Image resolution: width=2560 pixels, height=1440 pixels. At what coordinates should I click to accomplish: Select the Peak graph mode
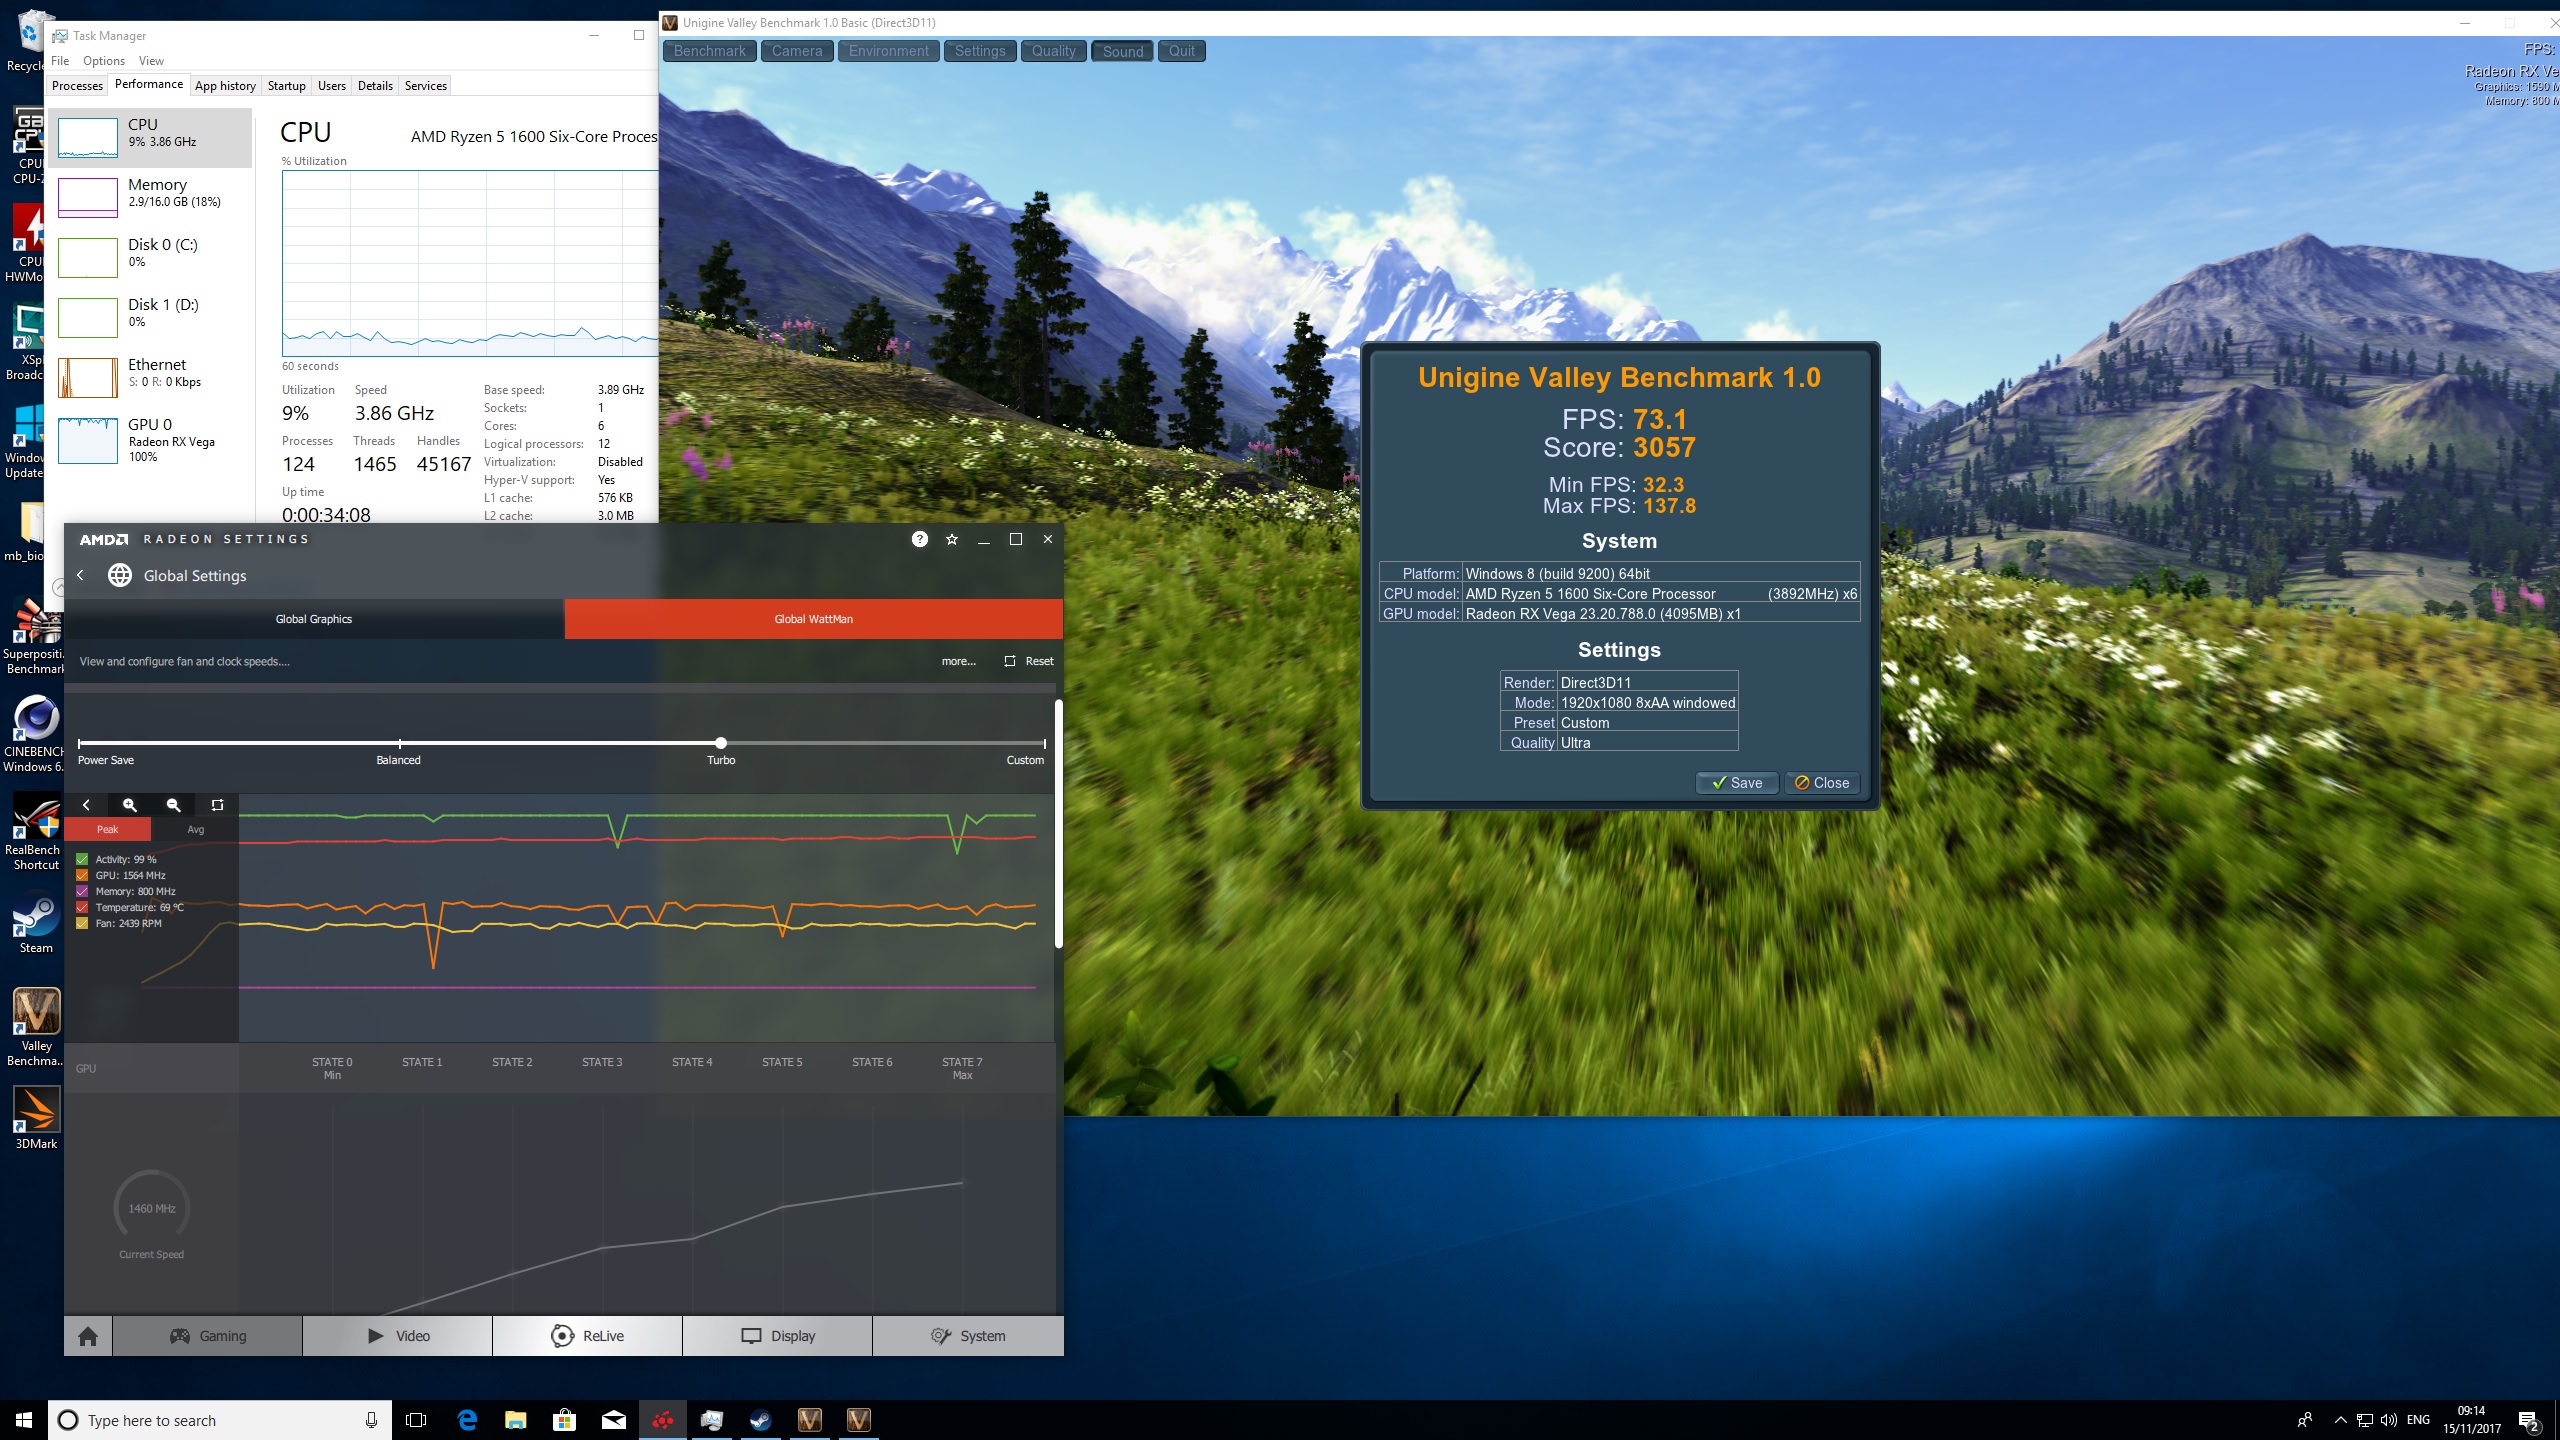point(108,829)
